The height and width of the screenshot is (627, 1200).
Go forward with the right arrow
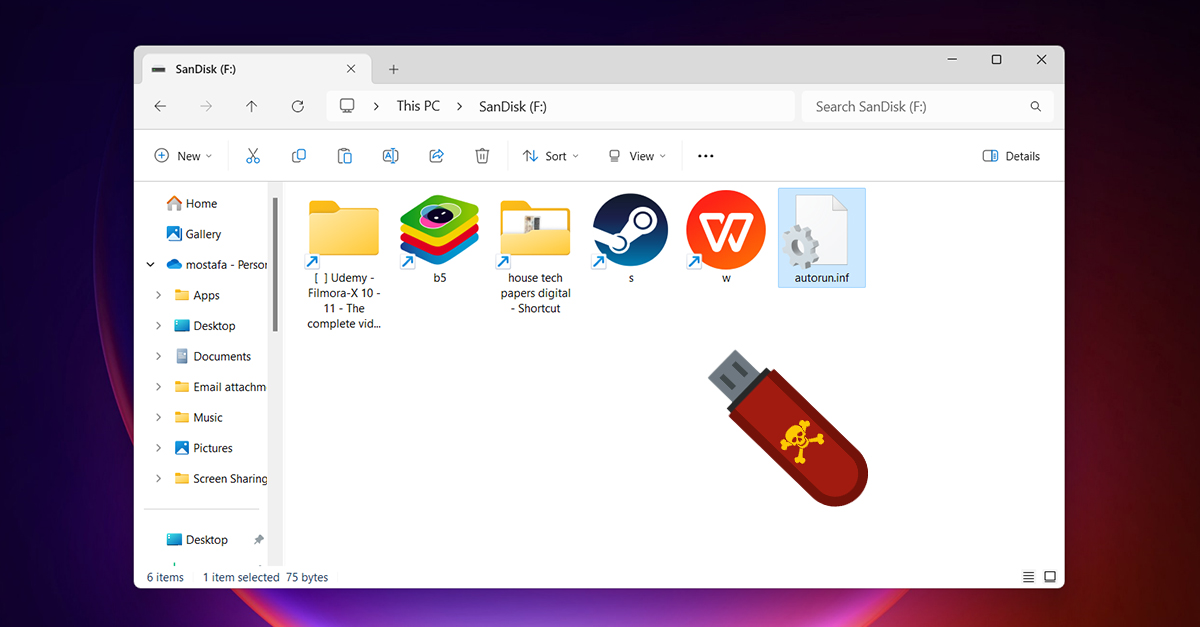[x=206, y=106]
